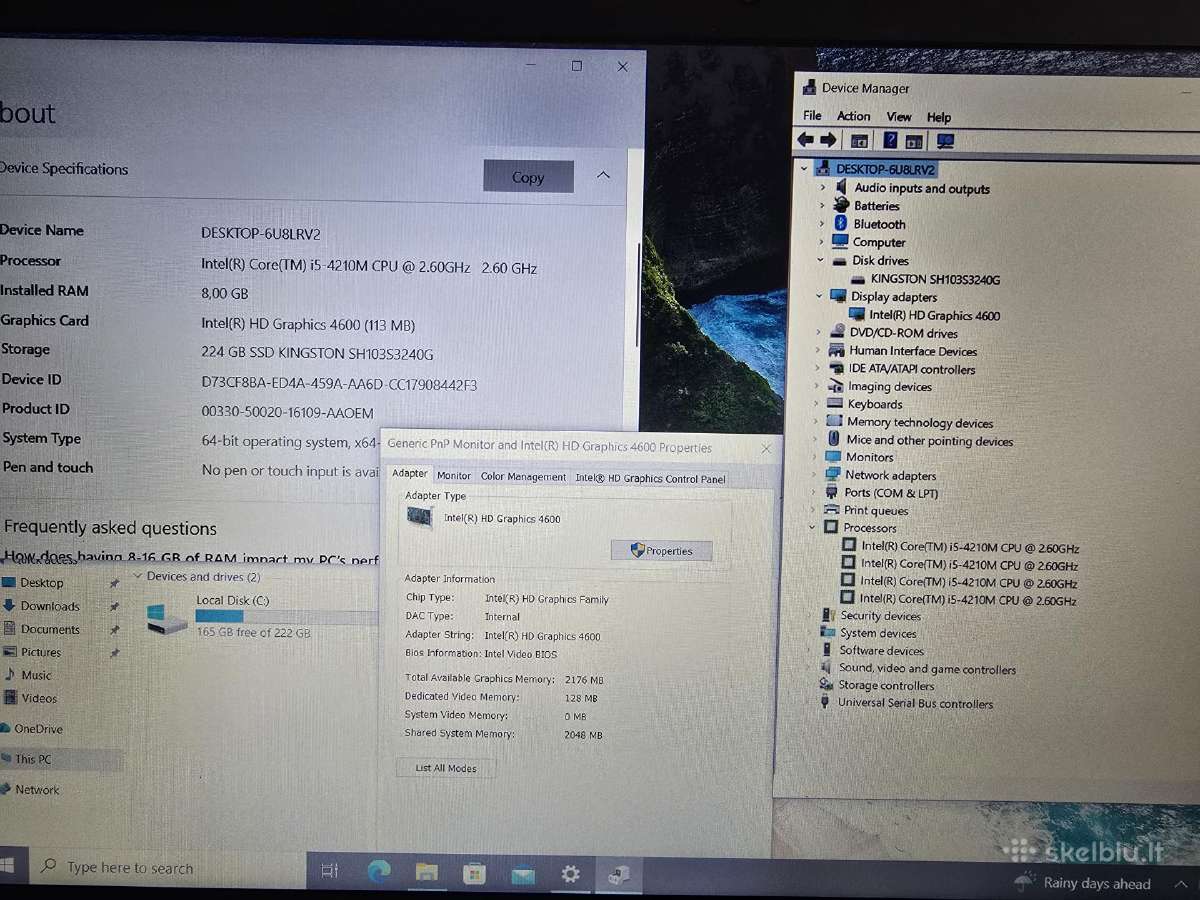Click Device Manager icon in the taskbar
This screenshot has height=900, width=1200.
pos(618,876)
